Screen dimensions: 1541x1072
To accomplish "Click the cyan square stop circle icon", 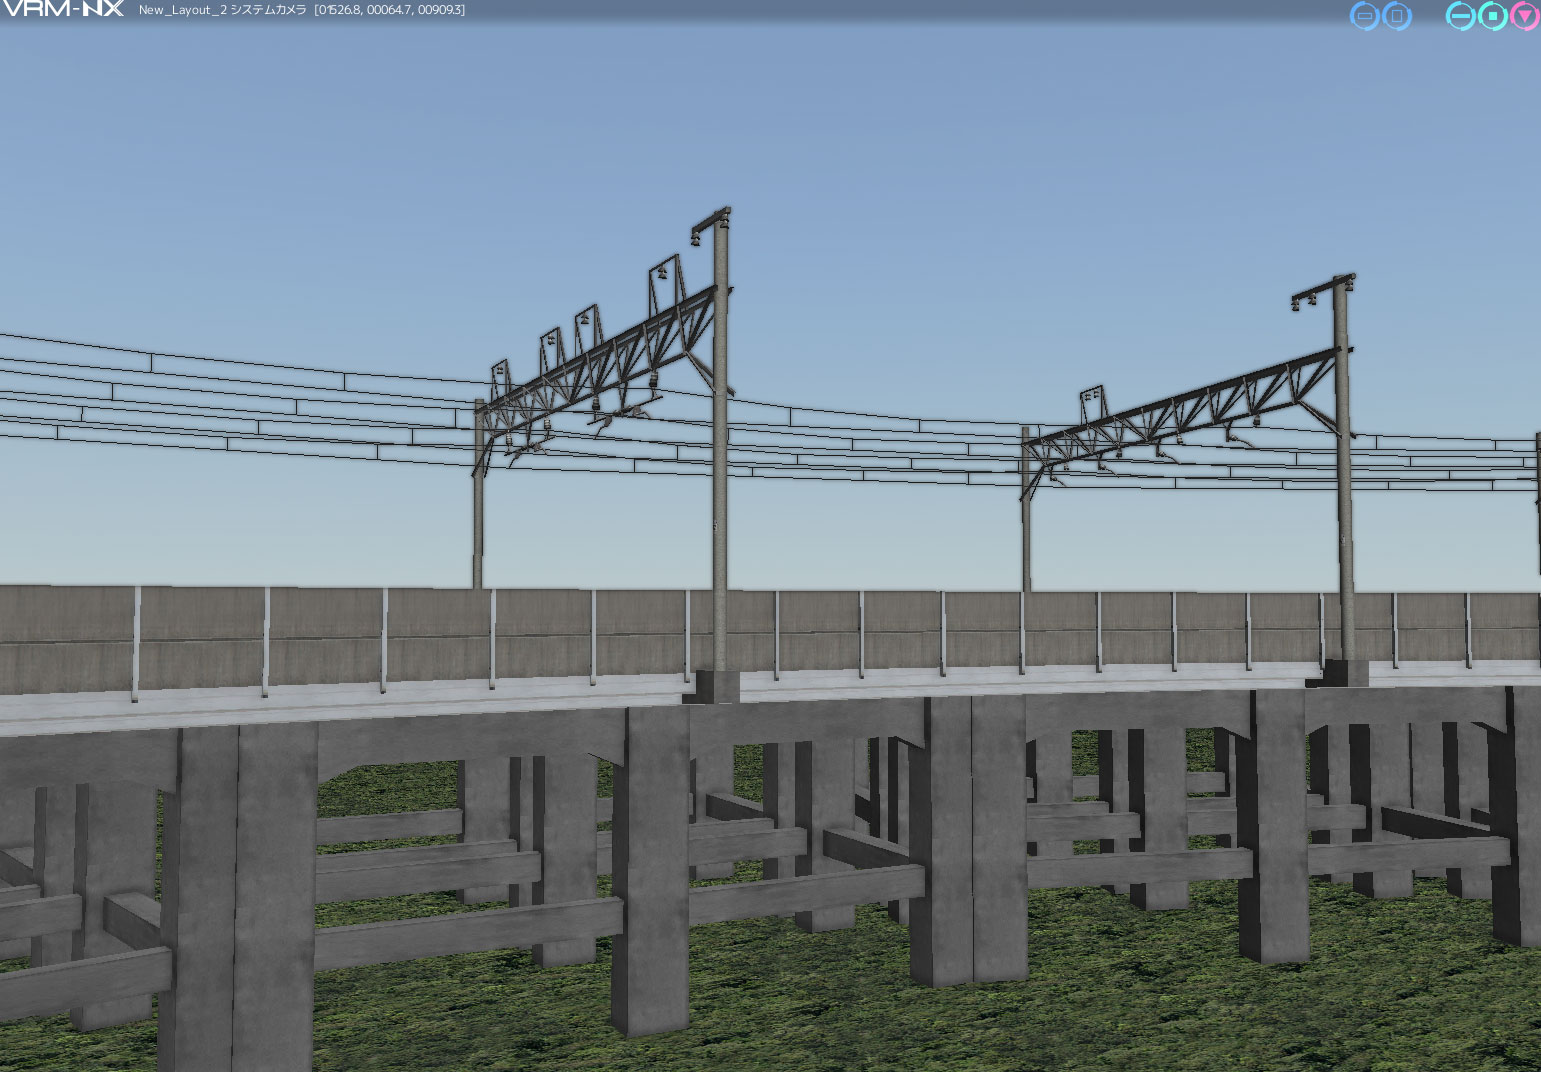I will pyautogui.click(x=1493, y=16).
